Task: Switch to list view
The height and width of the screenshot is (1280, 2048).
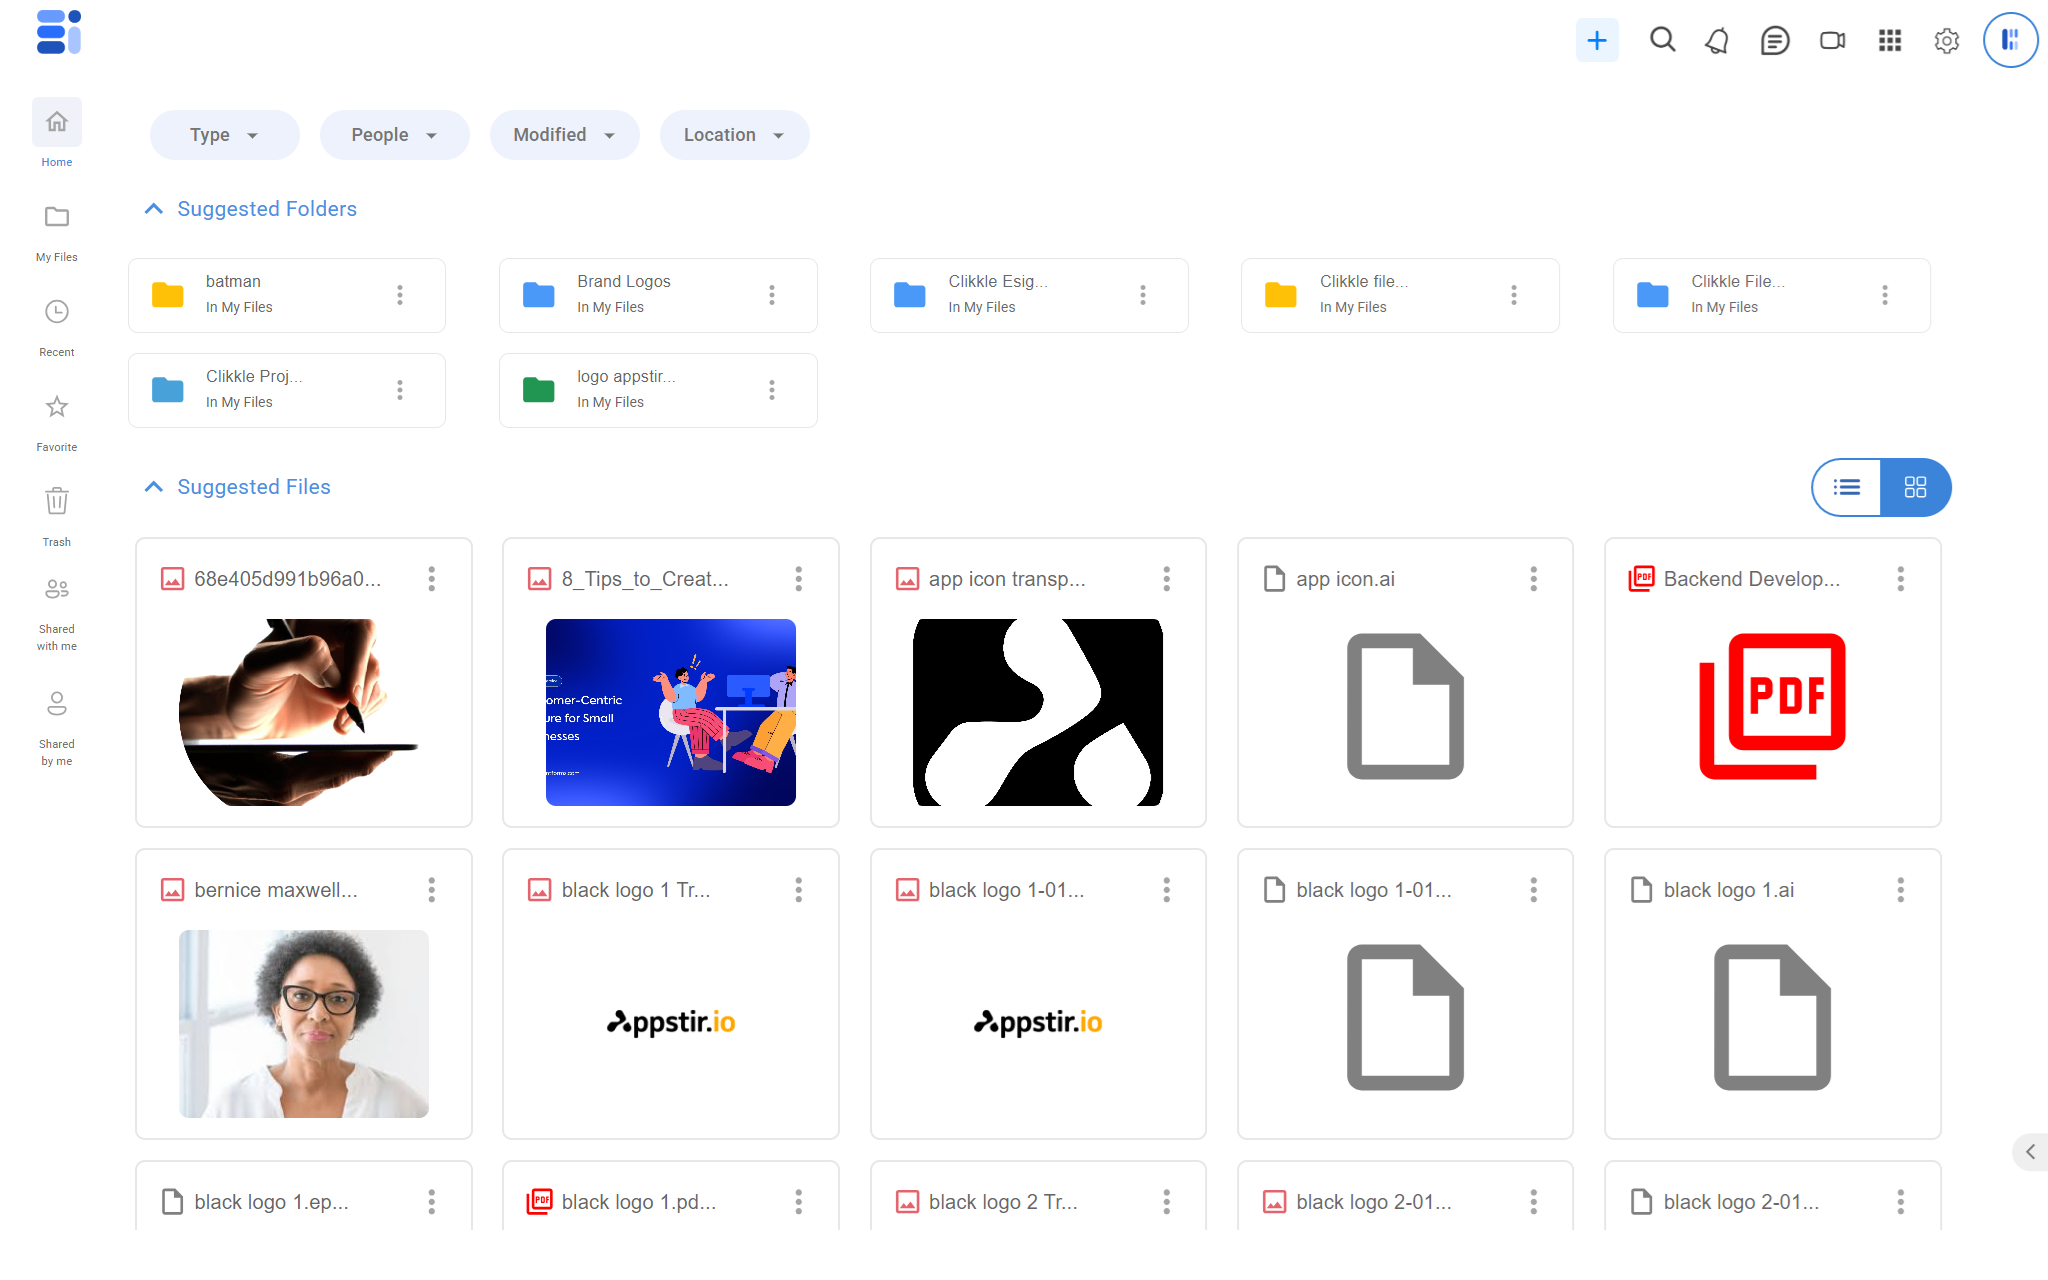Action: [x=1846, y=487]
